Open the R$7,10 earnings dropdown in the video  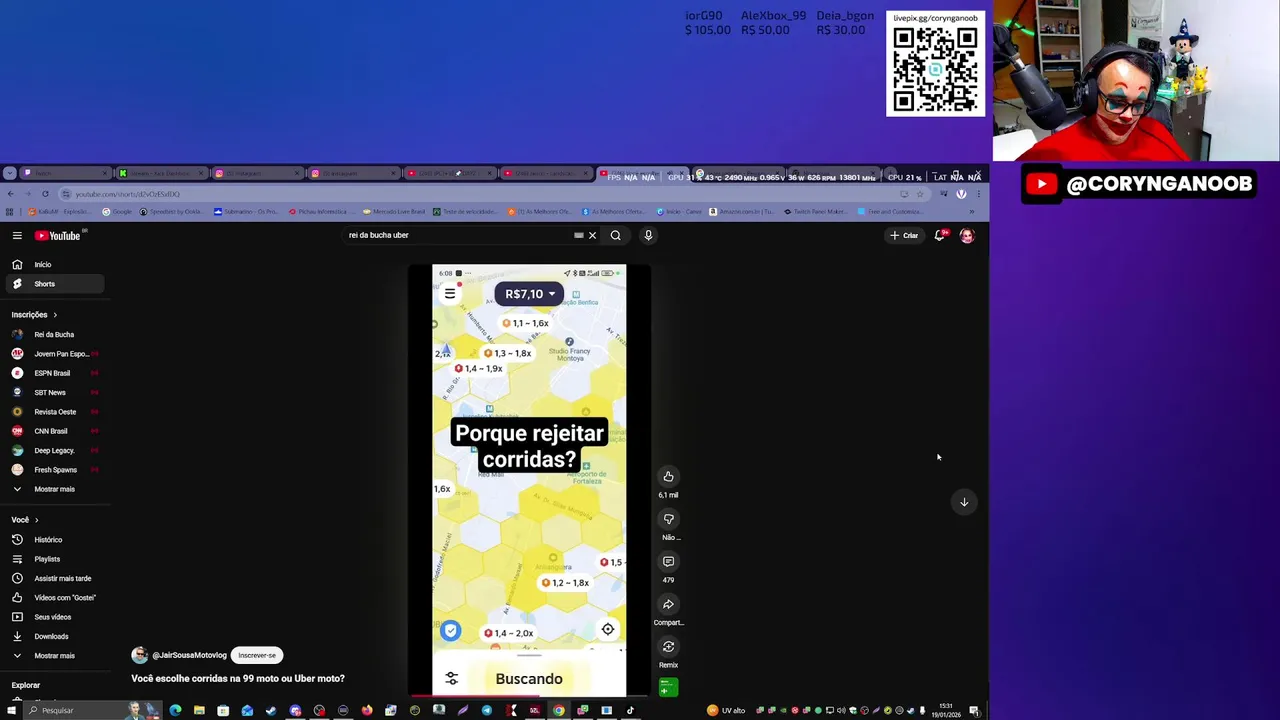click(x=529, y=294)
